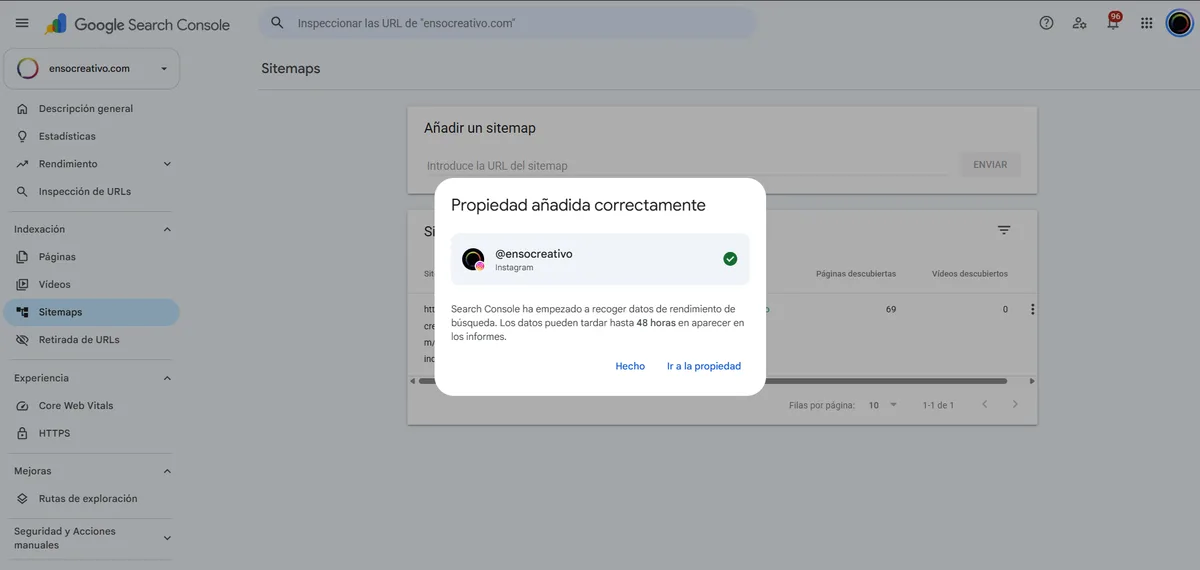Click the Rutas de exploración layers icon
Screen dimensions: 1200x570
(22, 499)
